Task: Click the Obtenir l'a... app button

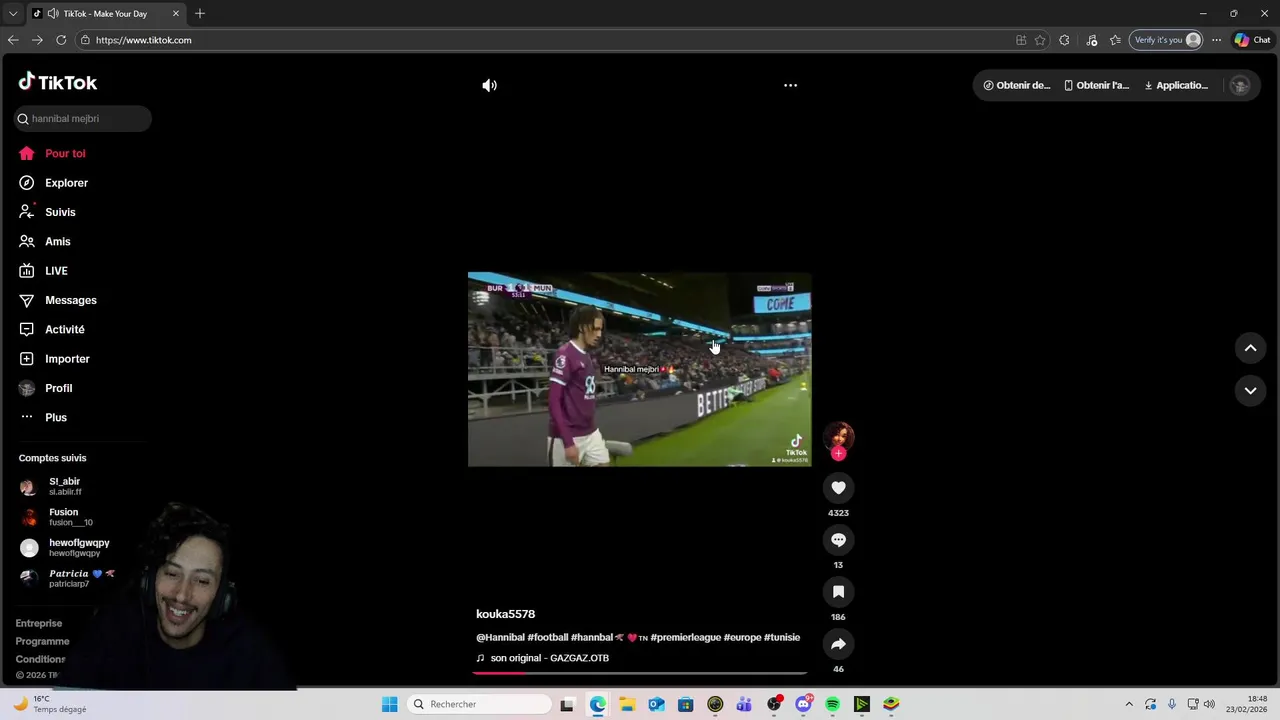Action: click(x=1097, y=85)
